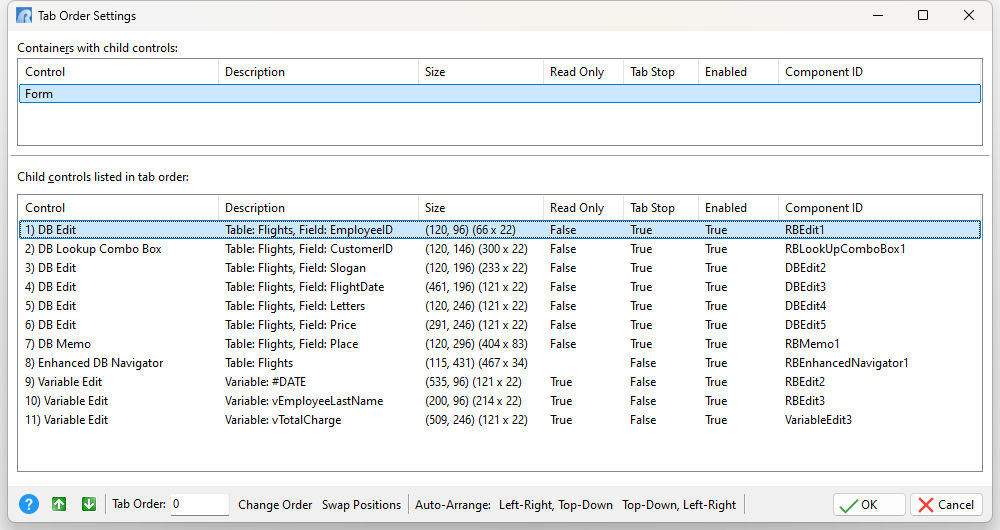Minimize the Tab Order Settings window
This screenshot has height=530, width=1000.
coord(878,15)
